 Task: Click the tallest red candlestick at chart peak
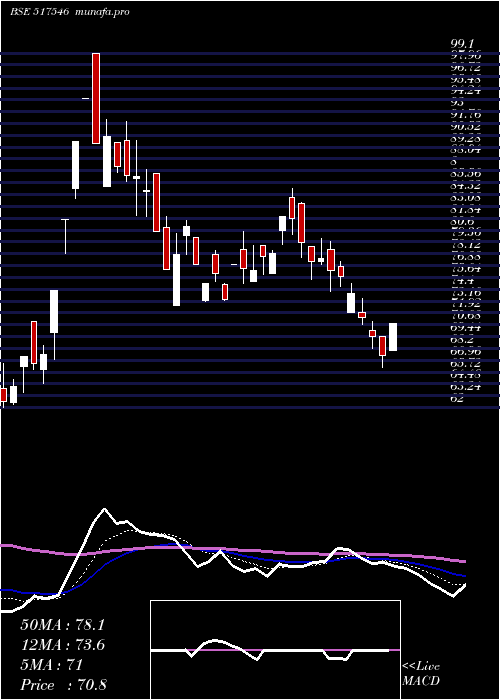(96, 98)
